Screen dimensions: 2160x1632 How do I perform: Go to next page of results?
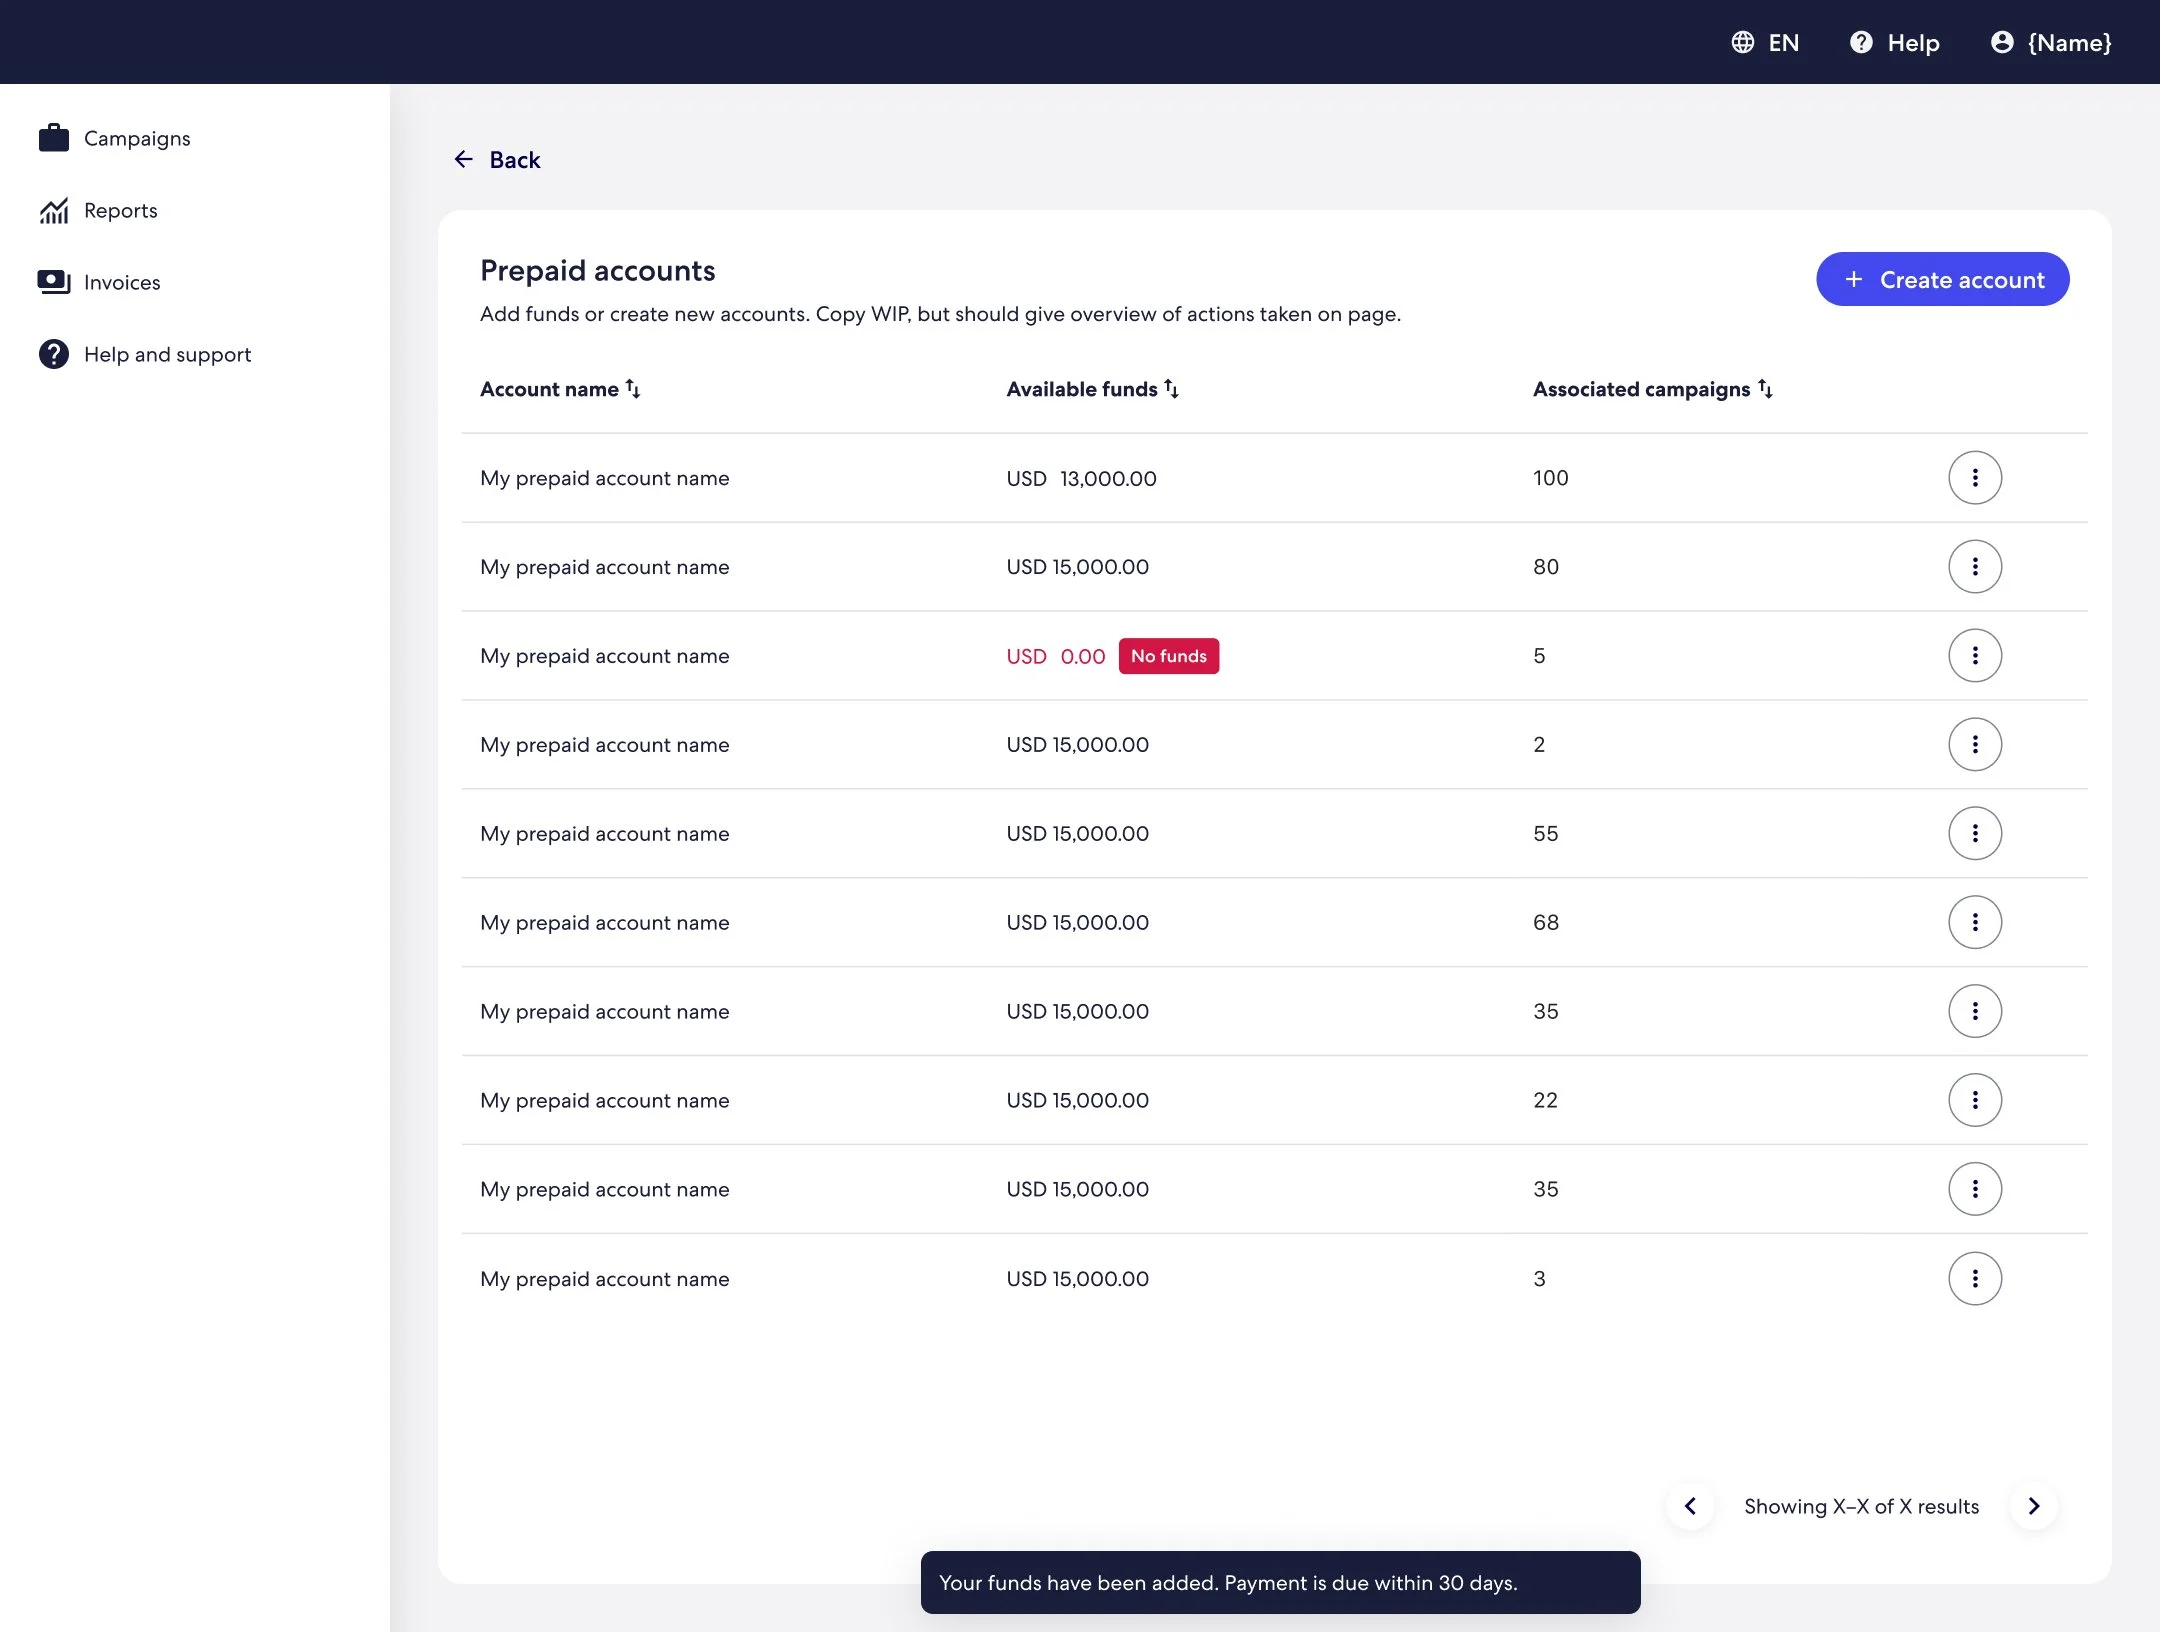coord(2033,1506)
